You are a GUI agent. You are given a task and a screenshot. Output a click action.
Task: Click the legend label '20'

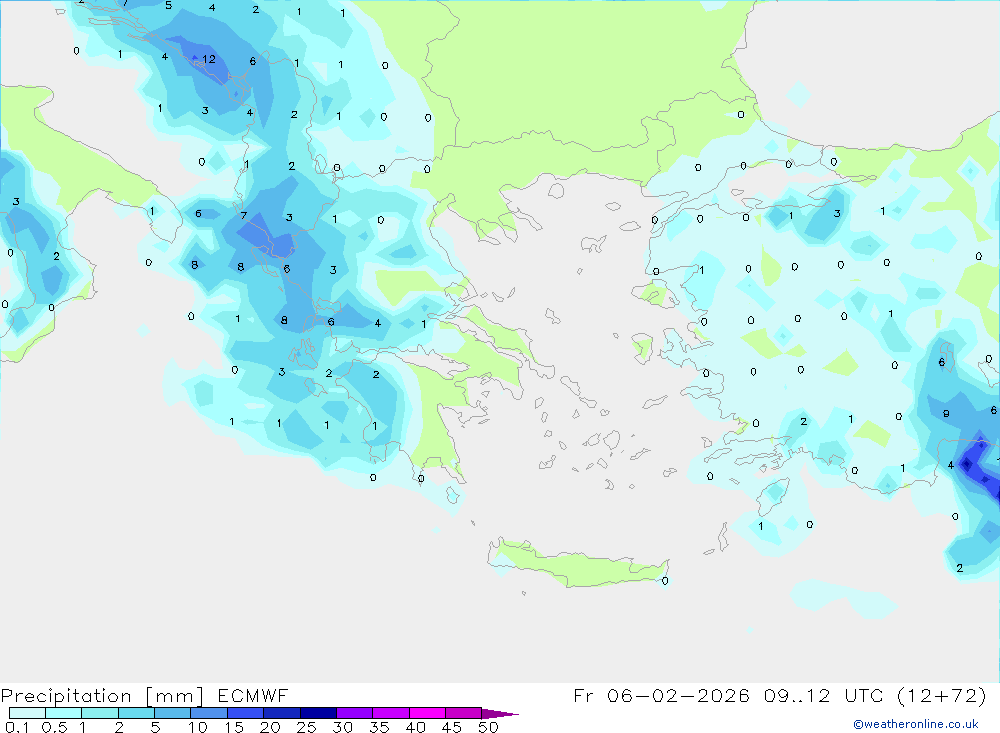click(270, 727)
